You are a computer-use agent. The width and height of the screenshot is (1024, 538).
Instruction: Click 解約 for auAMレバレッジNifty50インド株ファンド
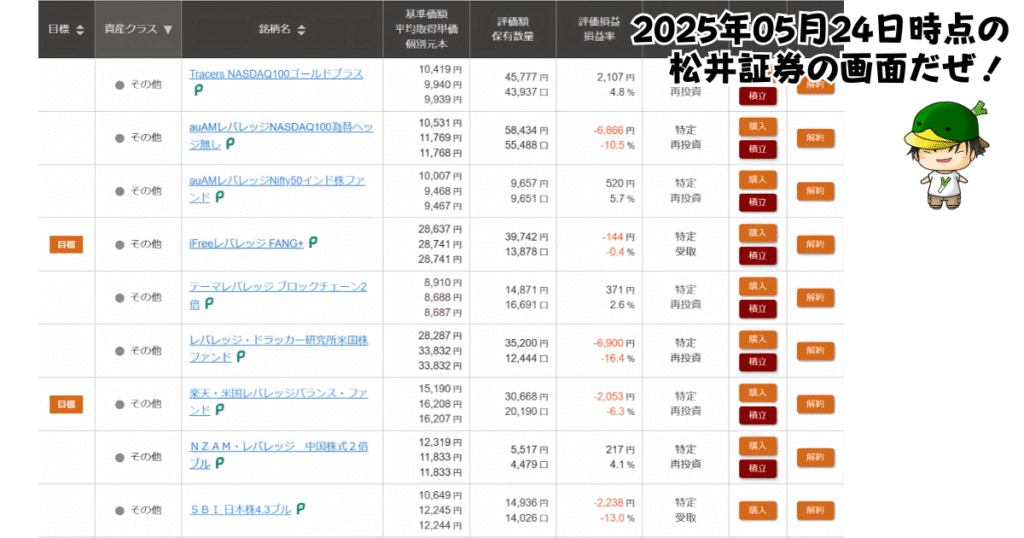tap(815, 191)
